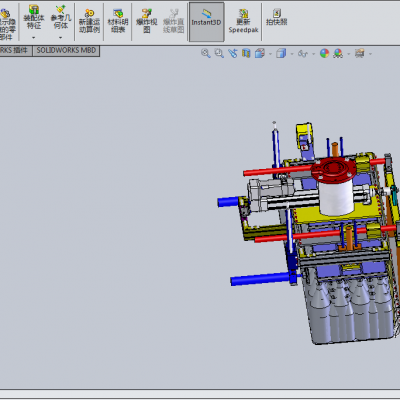
Task: Select the Zoom to Area icon
Action: pyautogui.click(x=219, y=53)
